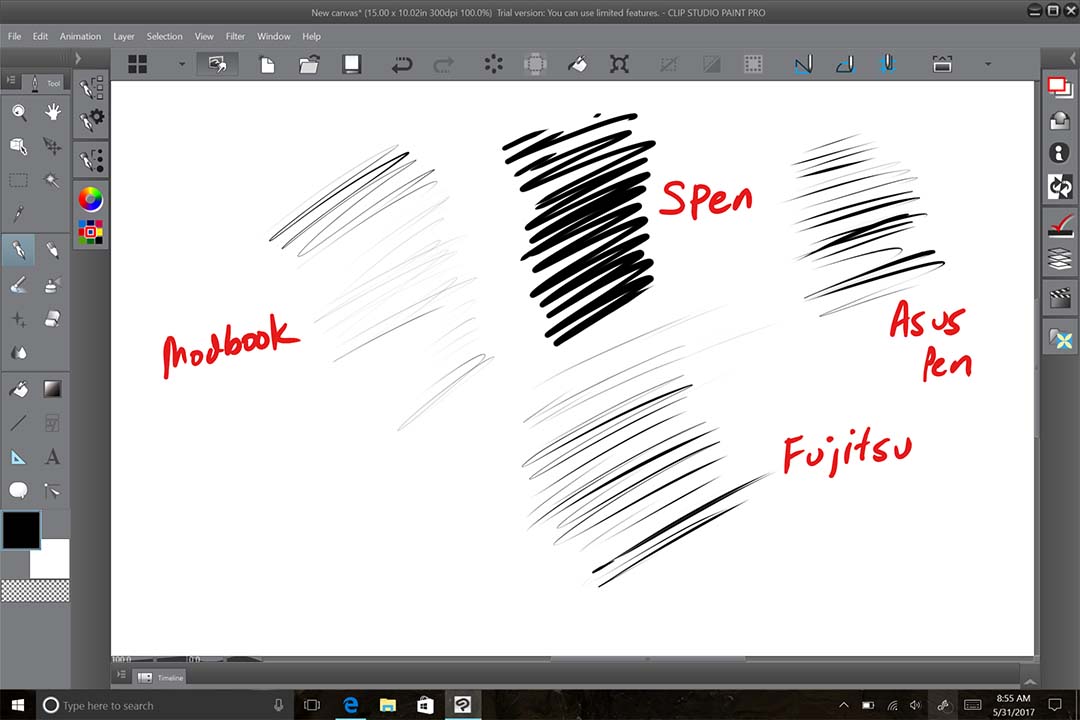Viewport: 1080px width, 720px height.
Task: Select the Move Layer tool
Action: click(x=52, y=146)
